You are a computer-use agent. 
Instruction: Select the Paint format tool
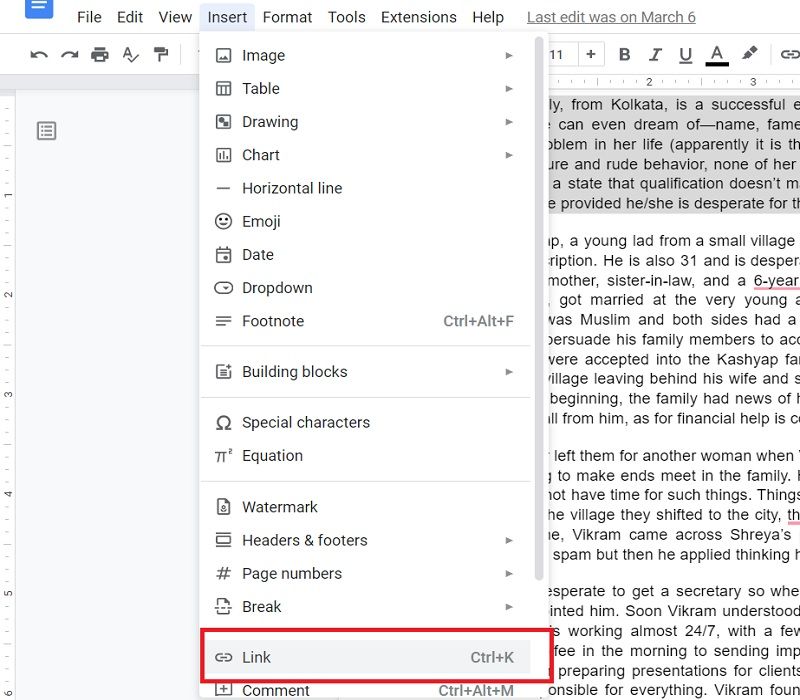[x=162, y=55]
